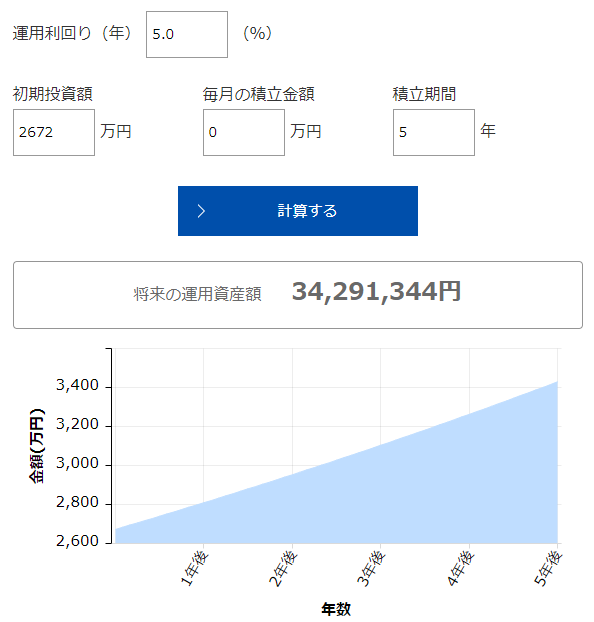Click the 1年後 x-axis label
The height and width of the screenshot is (622, 594).
point(195,569)
